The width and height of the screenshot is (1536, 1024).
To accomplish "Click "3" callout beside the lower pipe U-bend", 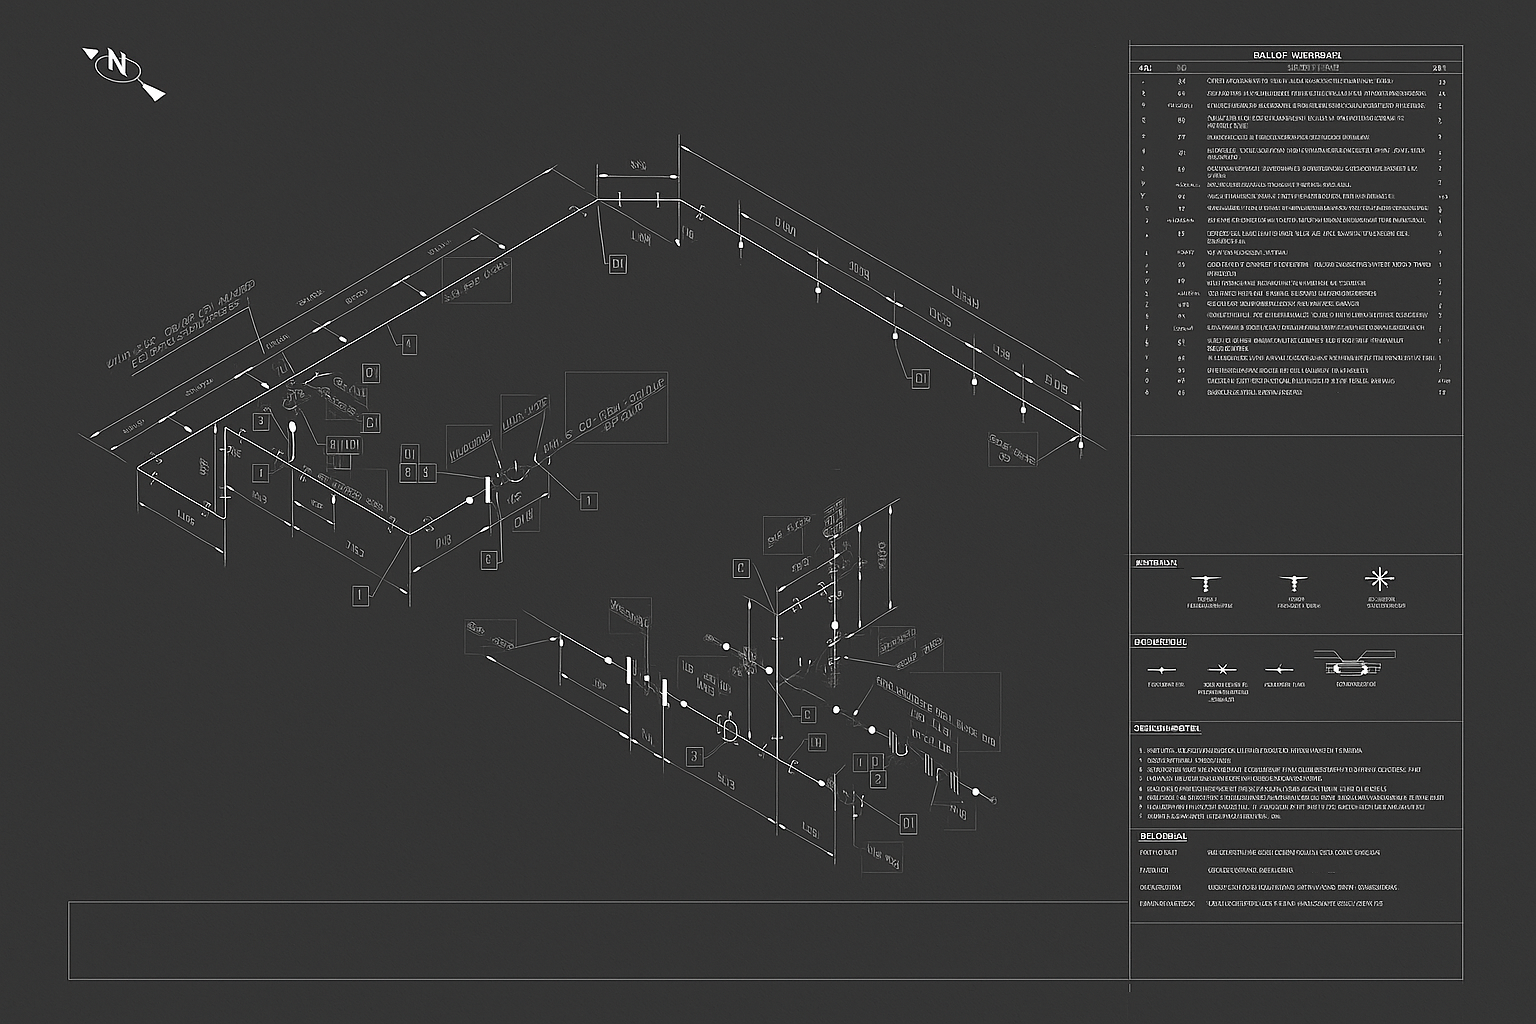I will pyautogui.click(x=694, y=756).
